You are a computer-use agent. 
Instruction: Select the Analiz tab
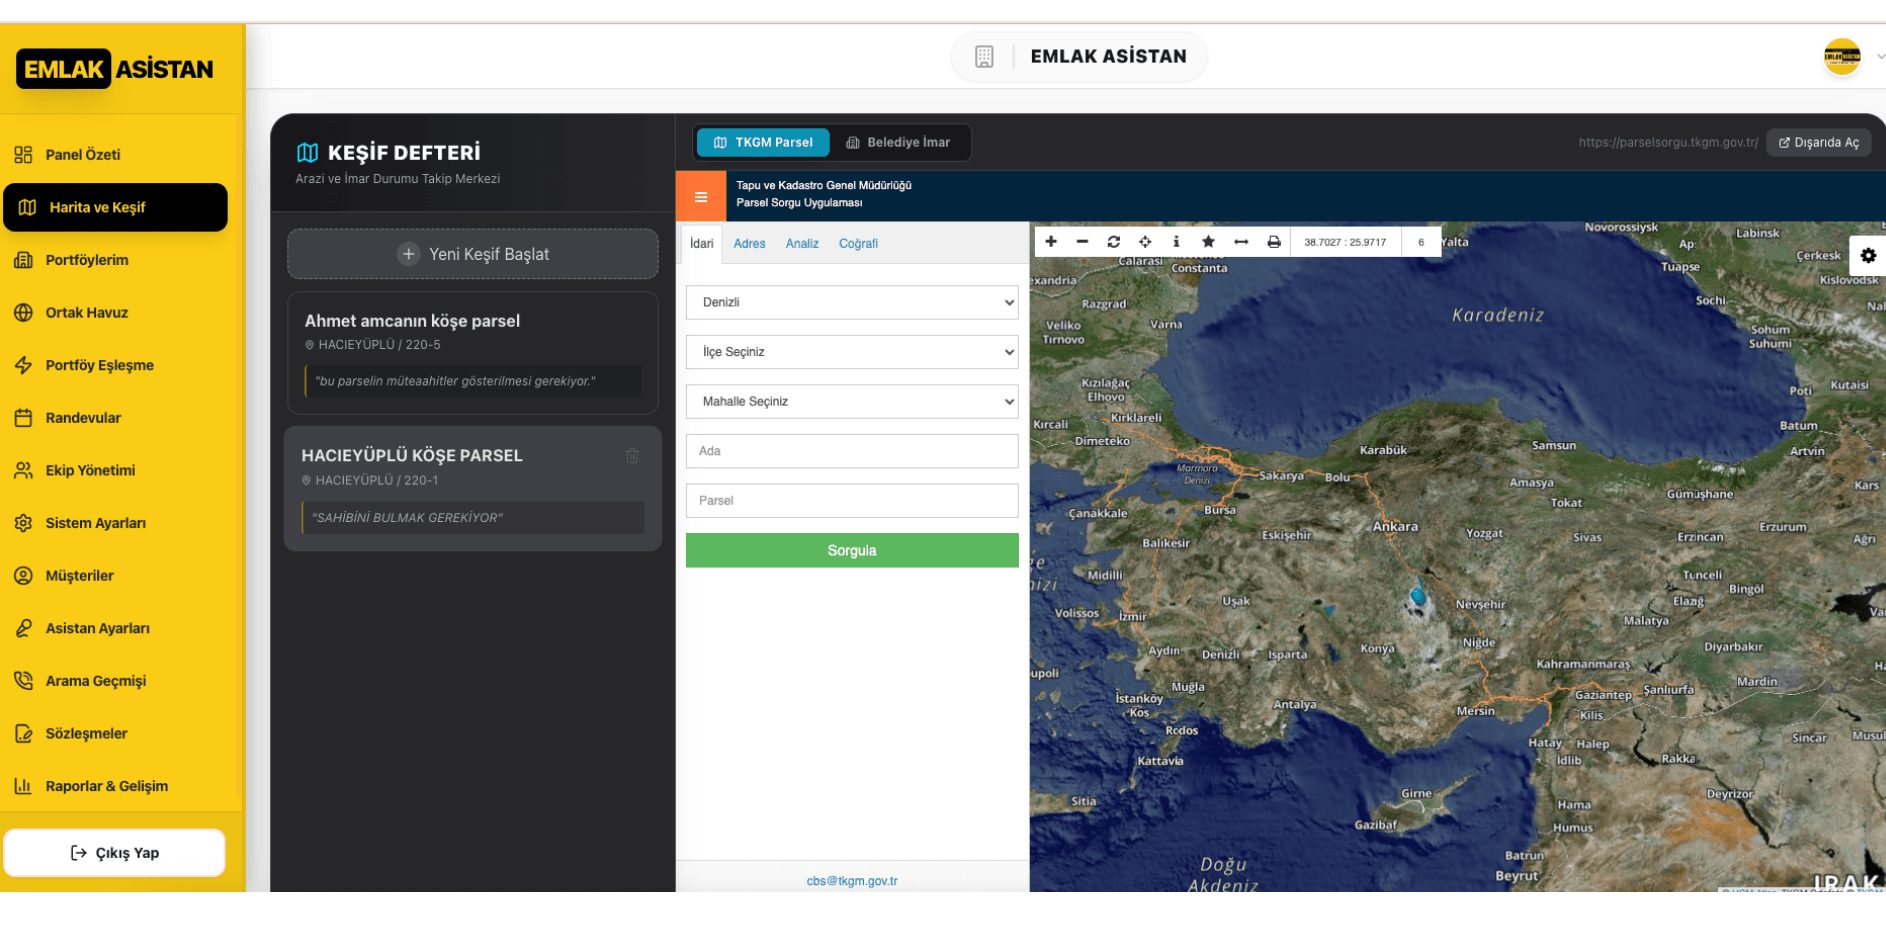802,244
